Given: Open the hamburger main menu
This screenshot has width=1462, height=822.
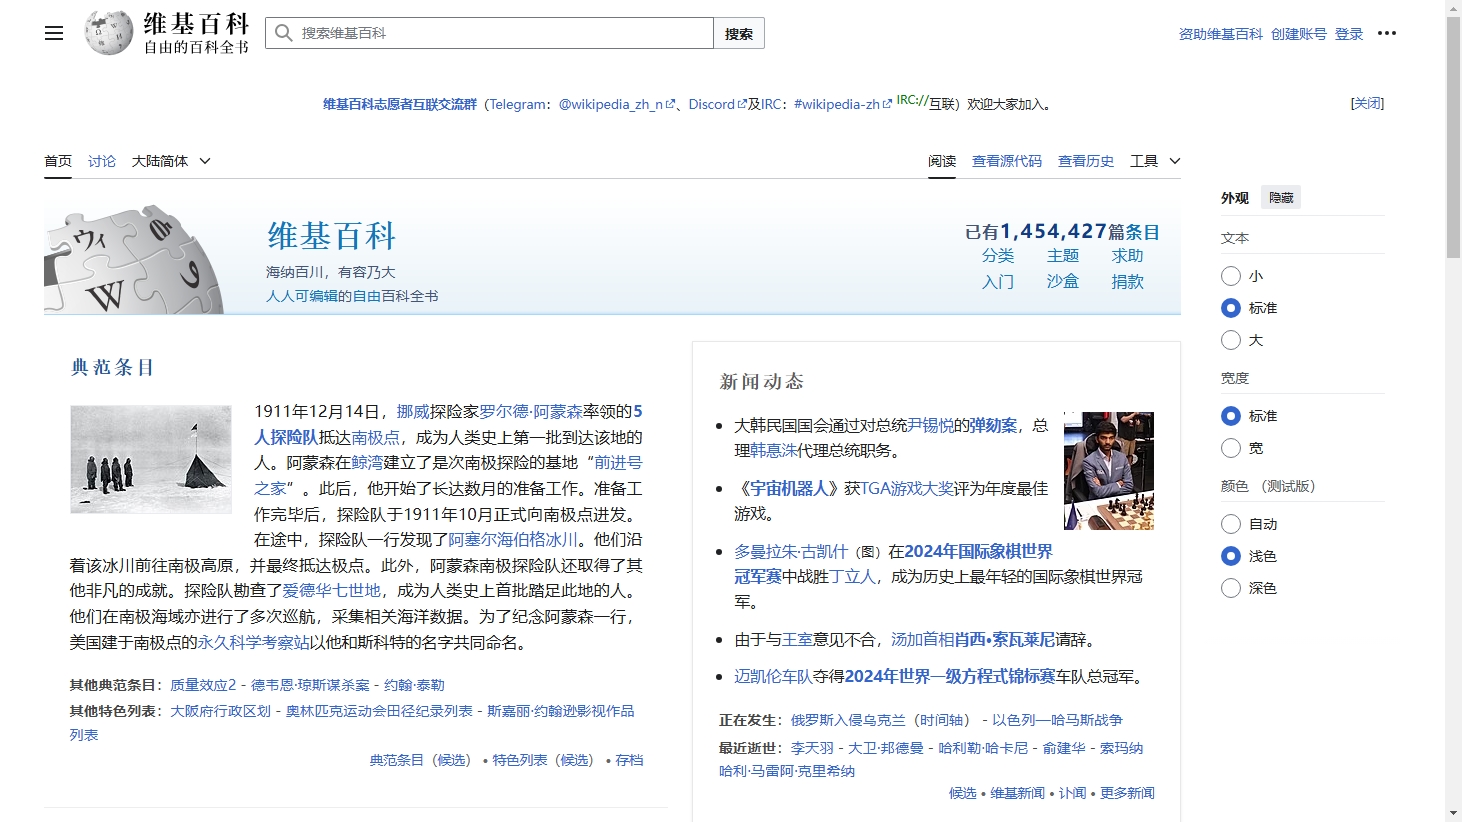Looking at the screenshot, I should click(54, 33).
